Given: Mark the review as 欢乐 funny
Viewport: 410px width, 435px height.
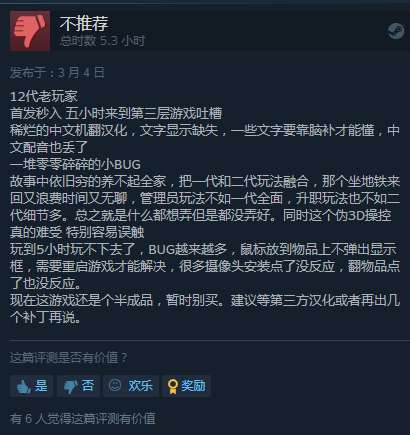Looking at the screenshot, I should click(x=131, y=386).
